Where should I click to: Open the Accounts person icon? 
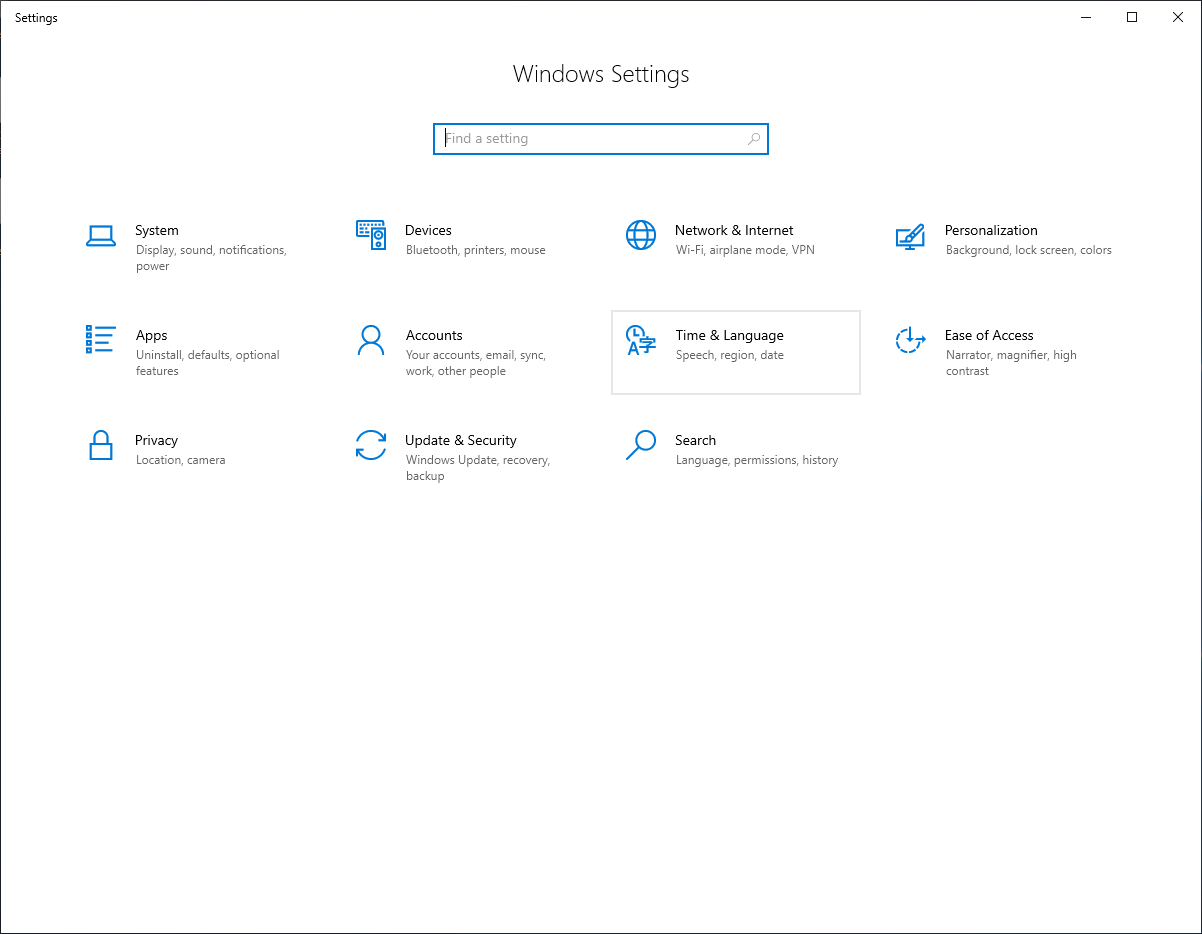click(x=371, y=340)
